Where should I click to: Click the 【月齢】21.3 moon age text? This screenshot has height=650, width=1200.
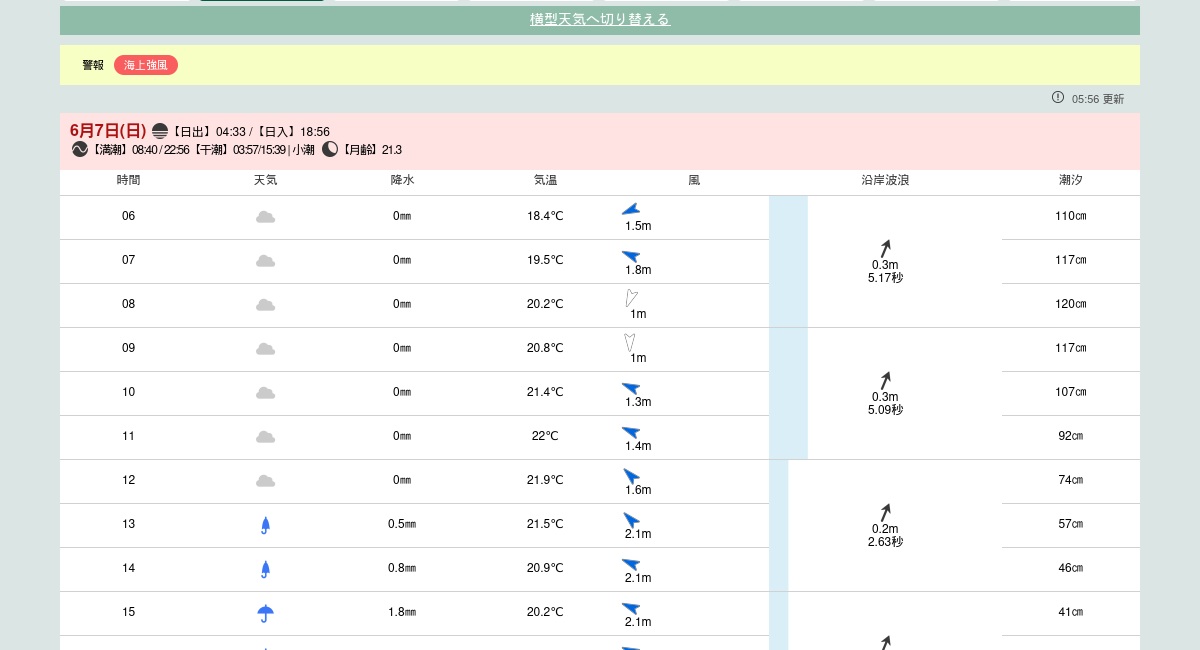pyautogui.click(x=371, y=150)
